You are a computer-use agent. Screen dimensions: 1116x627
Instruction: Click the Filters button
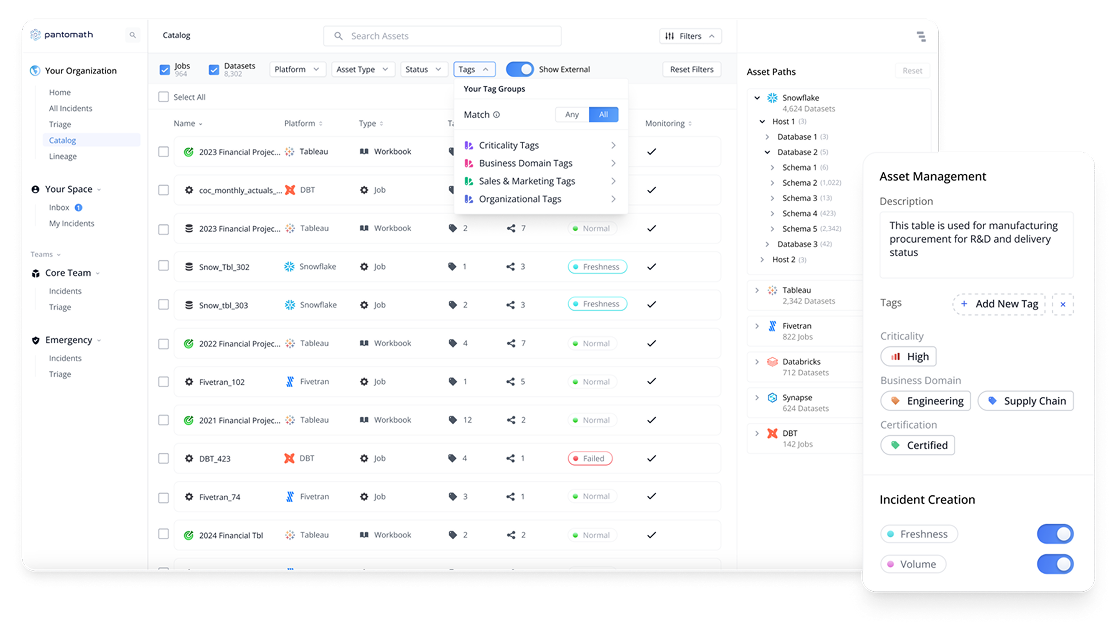point(690,36)
